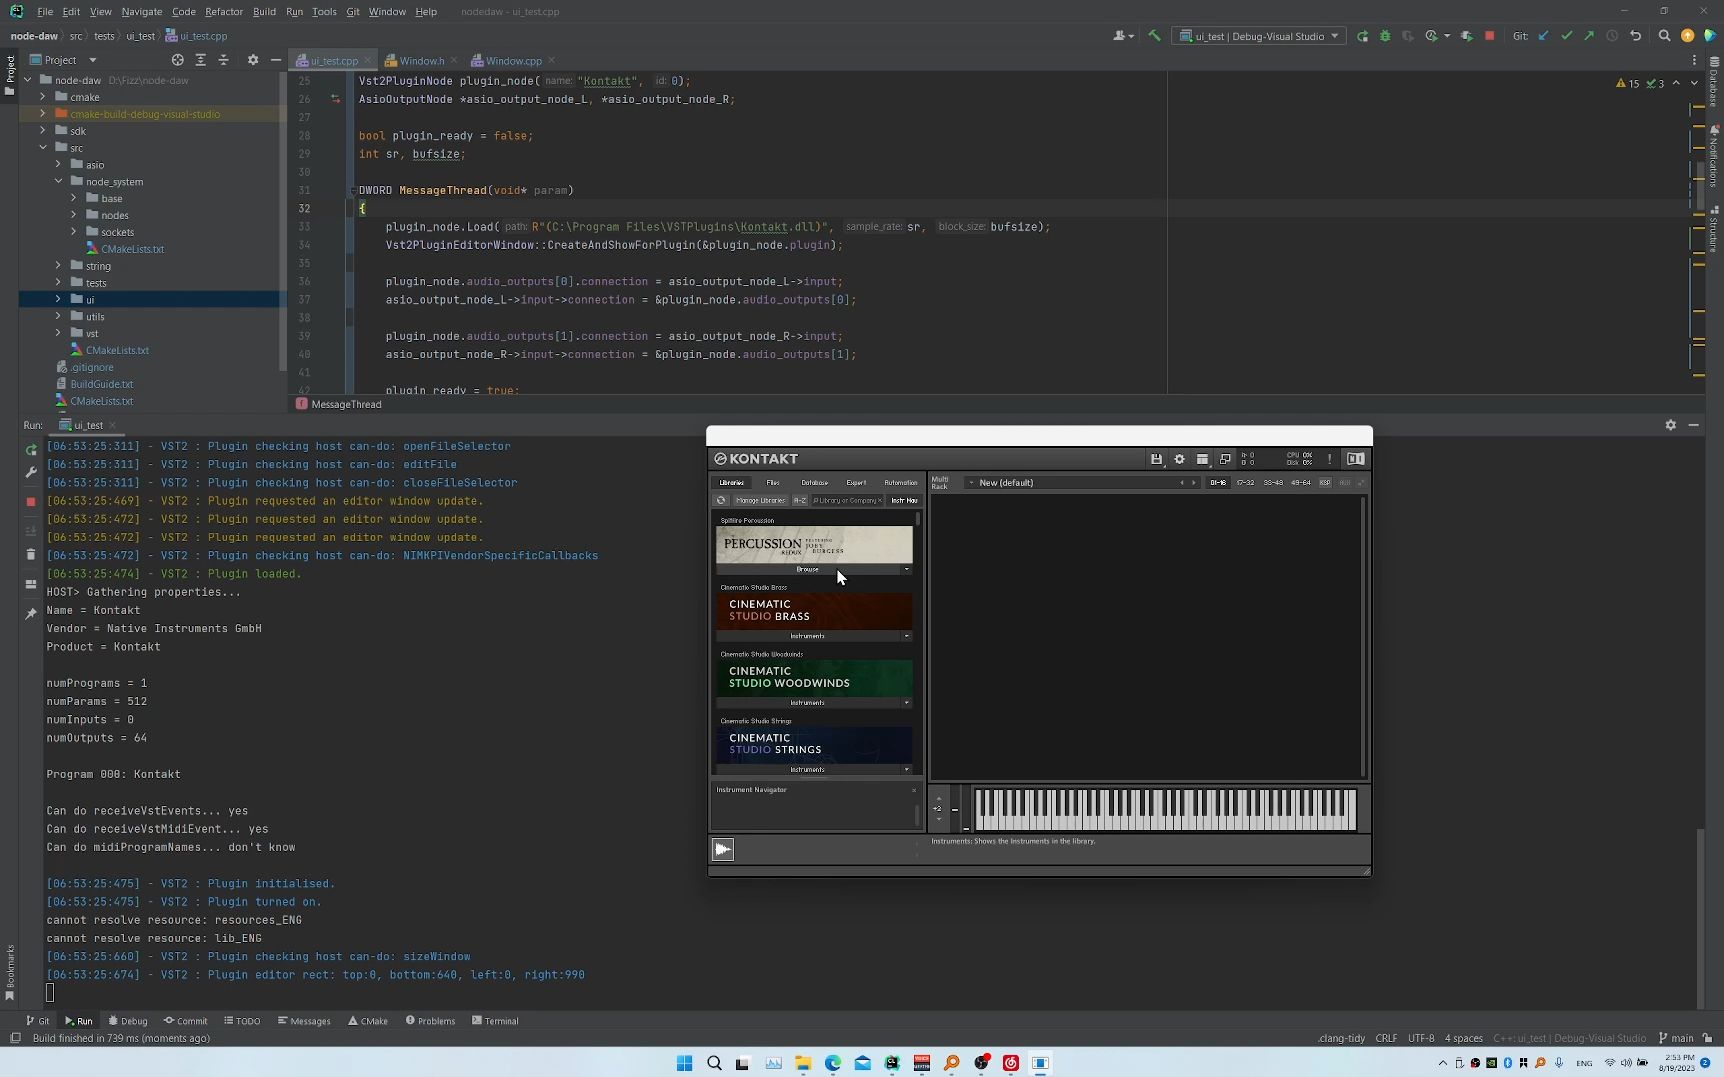Image resolution: width=1724 pixels, height=1077 pixels.
Task: Open File Explorer from Windows taskbar
Action: coord(803,1063)
